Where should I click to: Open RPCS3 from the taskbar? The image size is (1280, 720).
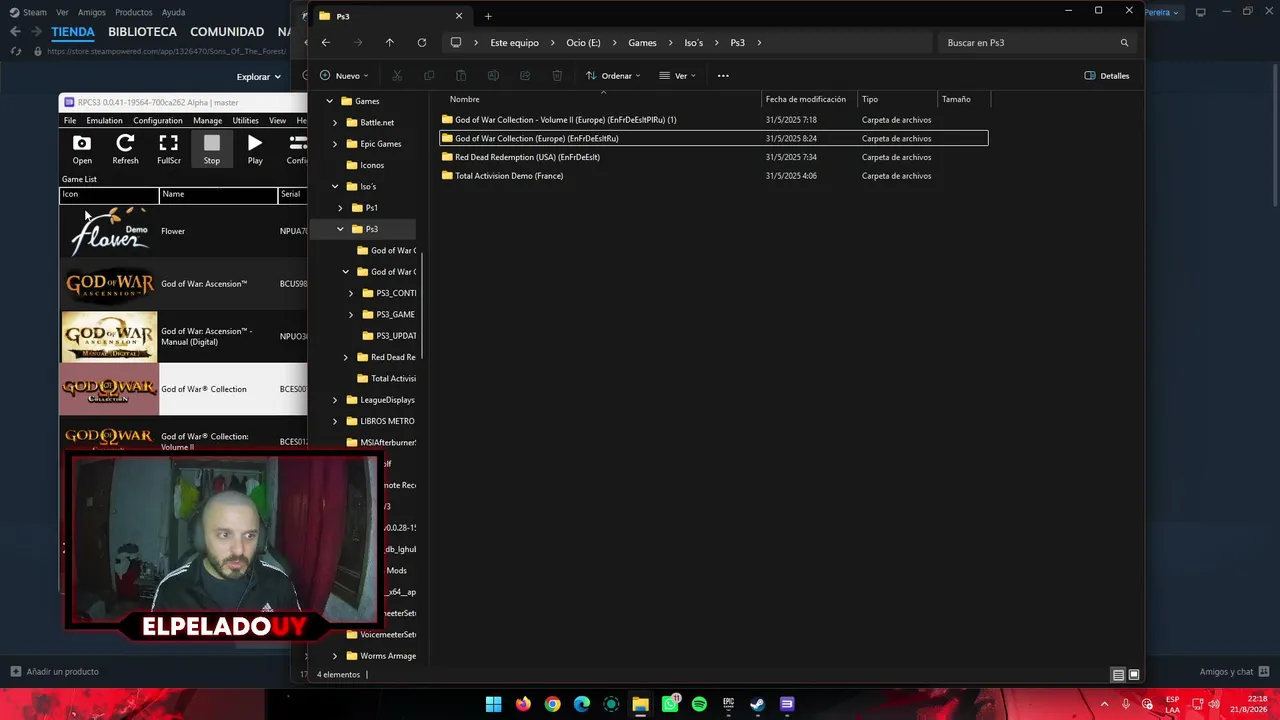tap(787, 704)
